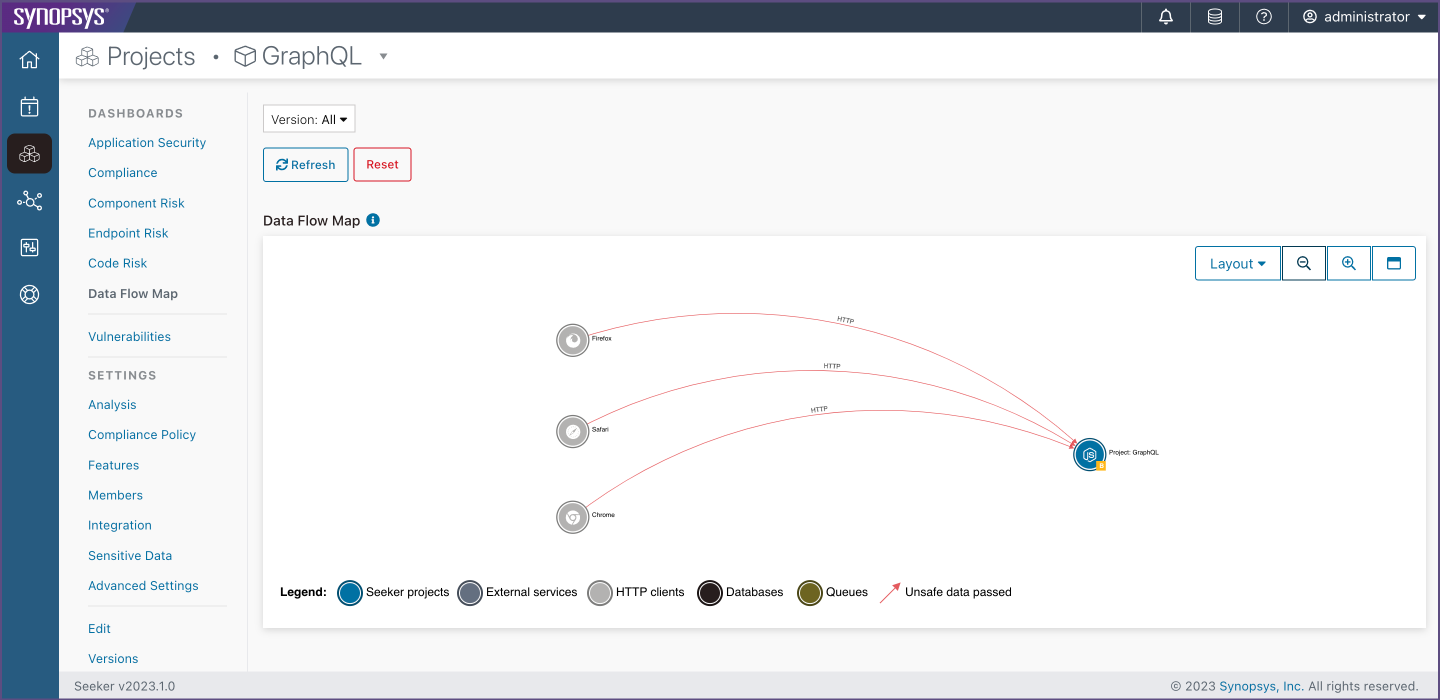
Task: Open the network graph sidebar icon
Action: click(x=29, y=201)
